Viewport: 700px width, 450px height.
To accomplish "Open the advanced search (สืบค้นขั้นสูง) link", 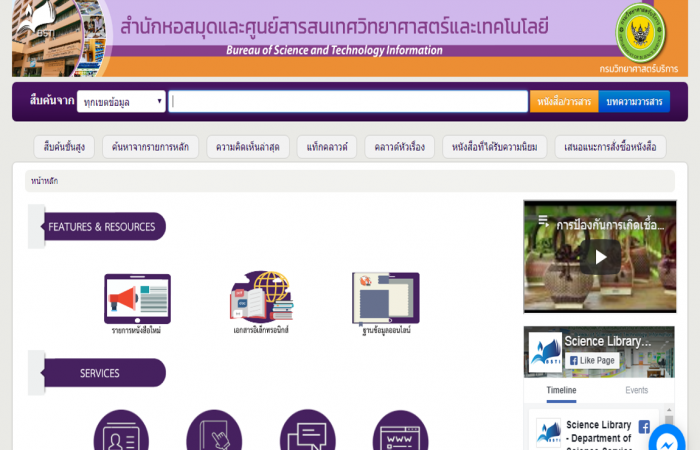I will click(64, 147).
